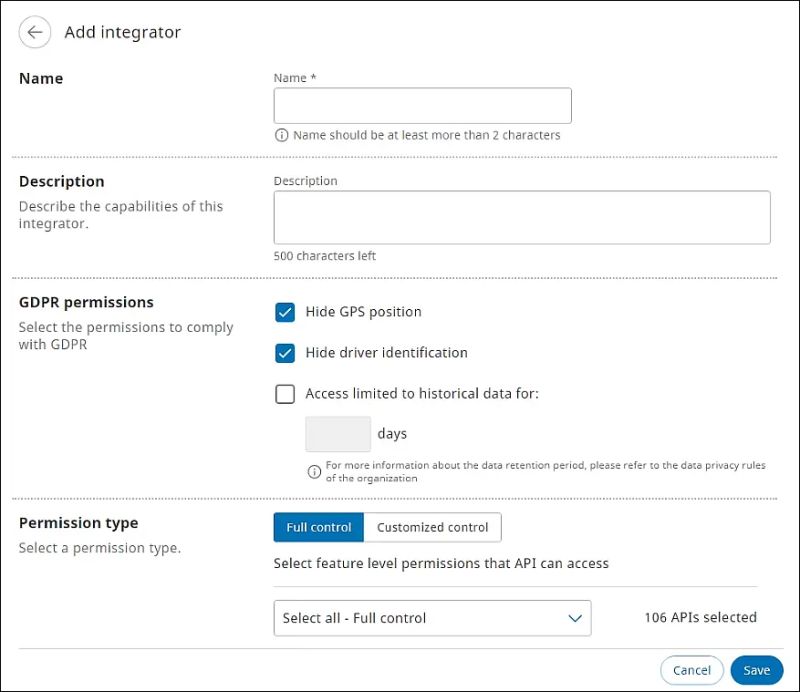Click the Hide GPS position label
Image resolution: width=800 pixels, height=692 pixels.
tap(363, 312)
